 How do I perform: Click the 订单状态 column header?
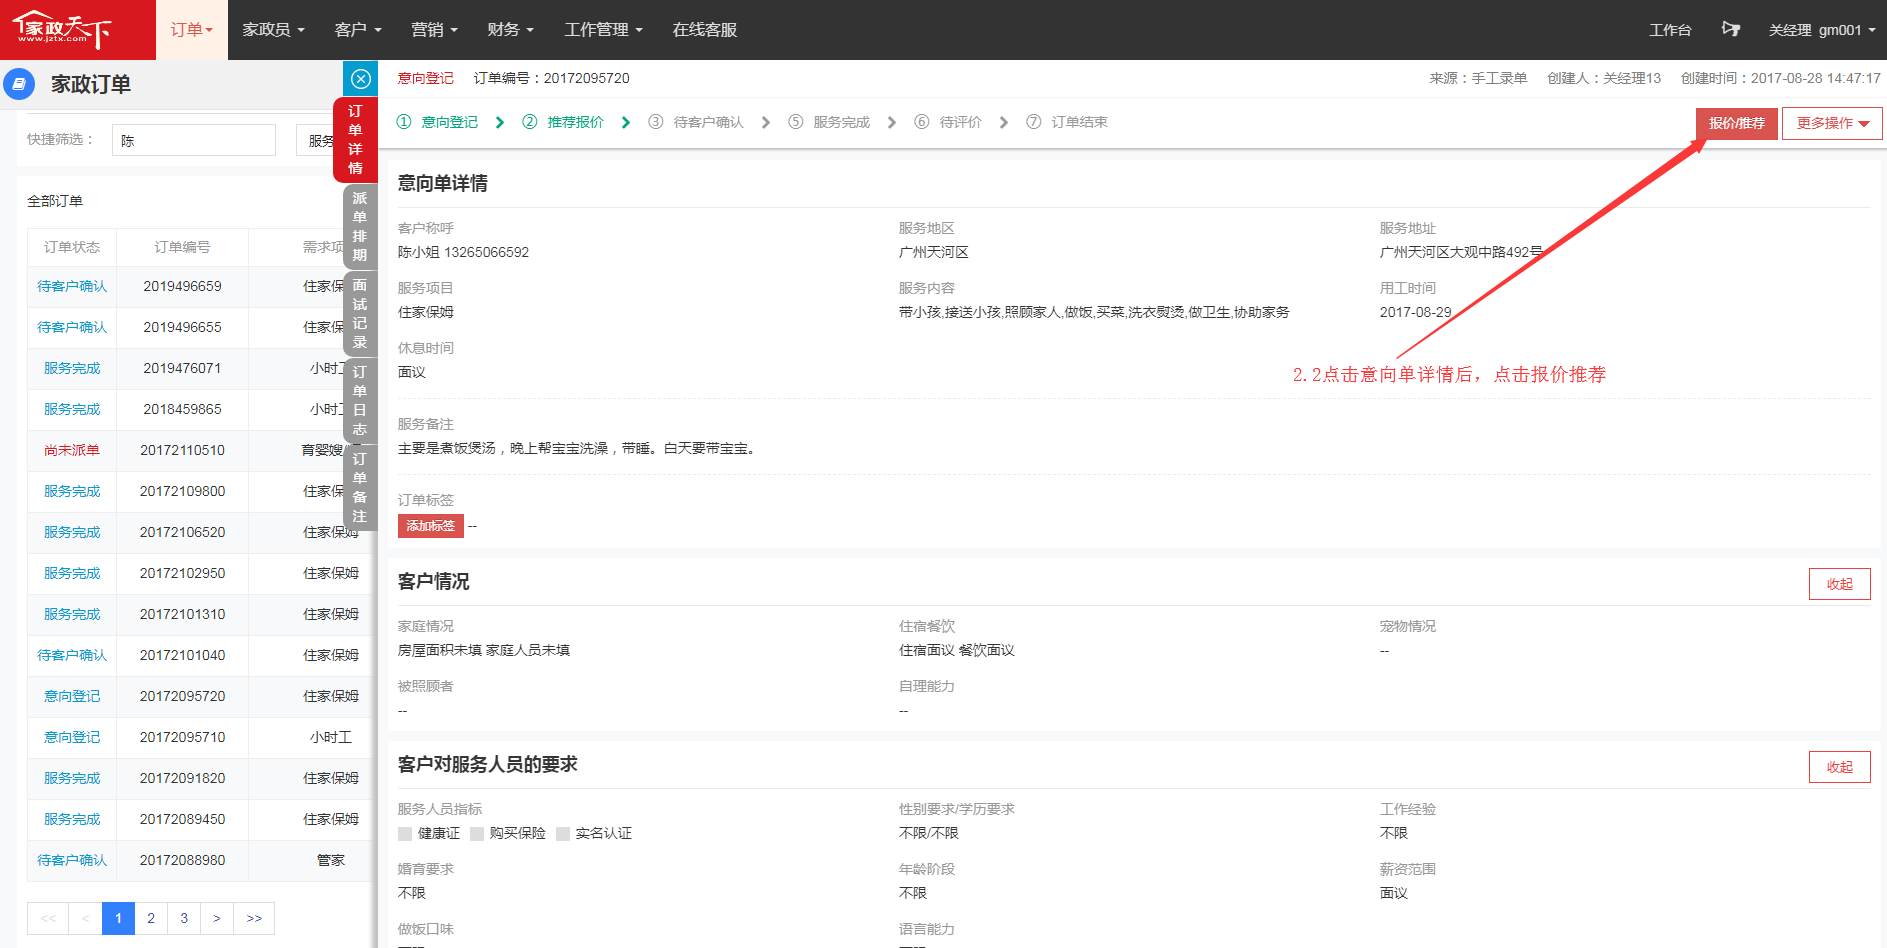coord(72,247)
